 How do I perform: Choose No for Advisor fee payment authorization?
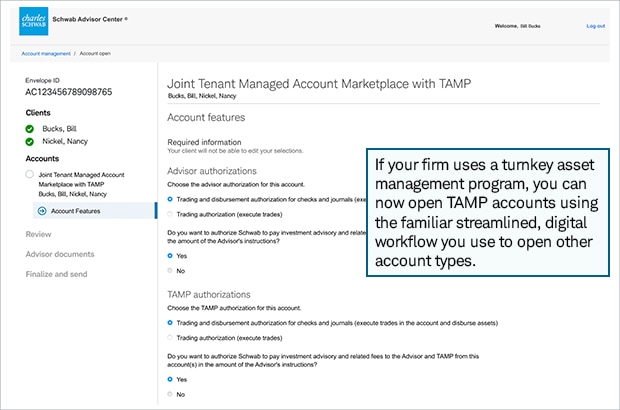[170, 271]
